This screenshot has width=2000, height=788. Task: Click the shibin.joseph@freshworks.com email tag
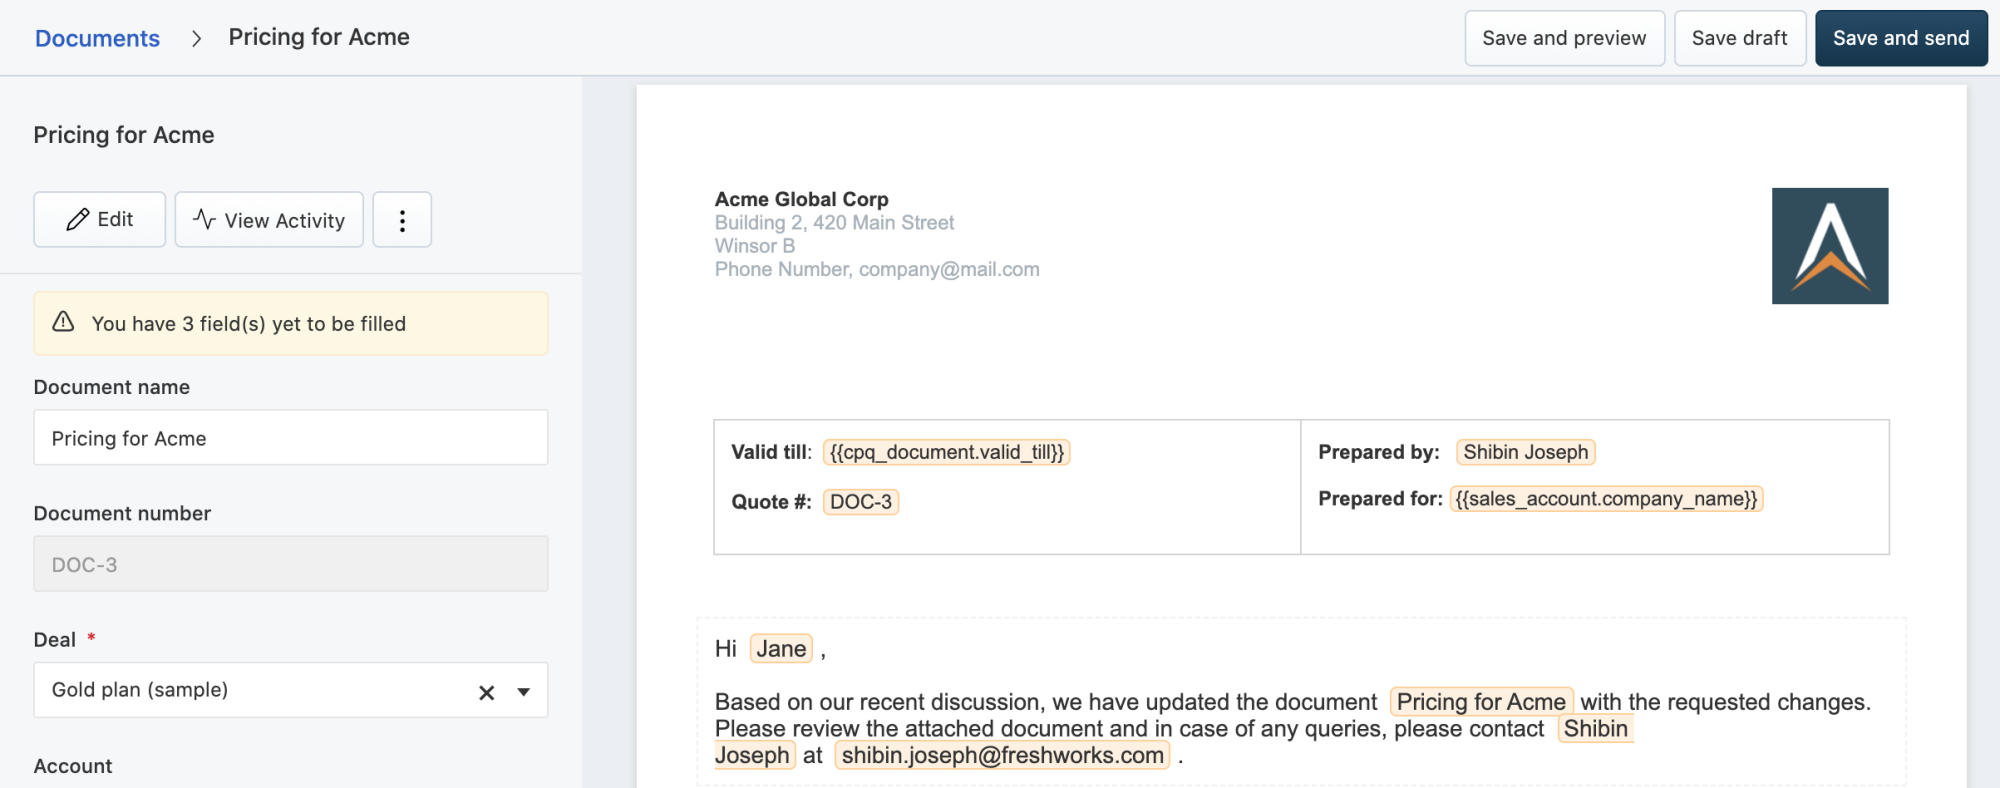1002,756
